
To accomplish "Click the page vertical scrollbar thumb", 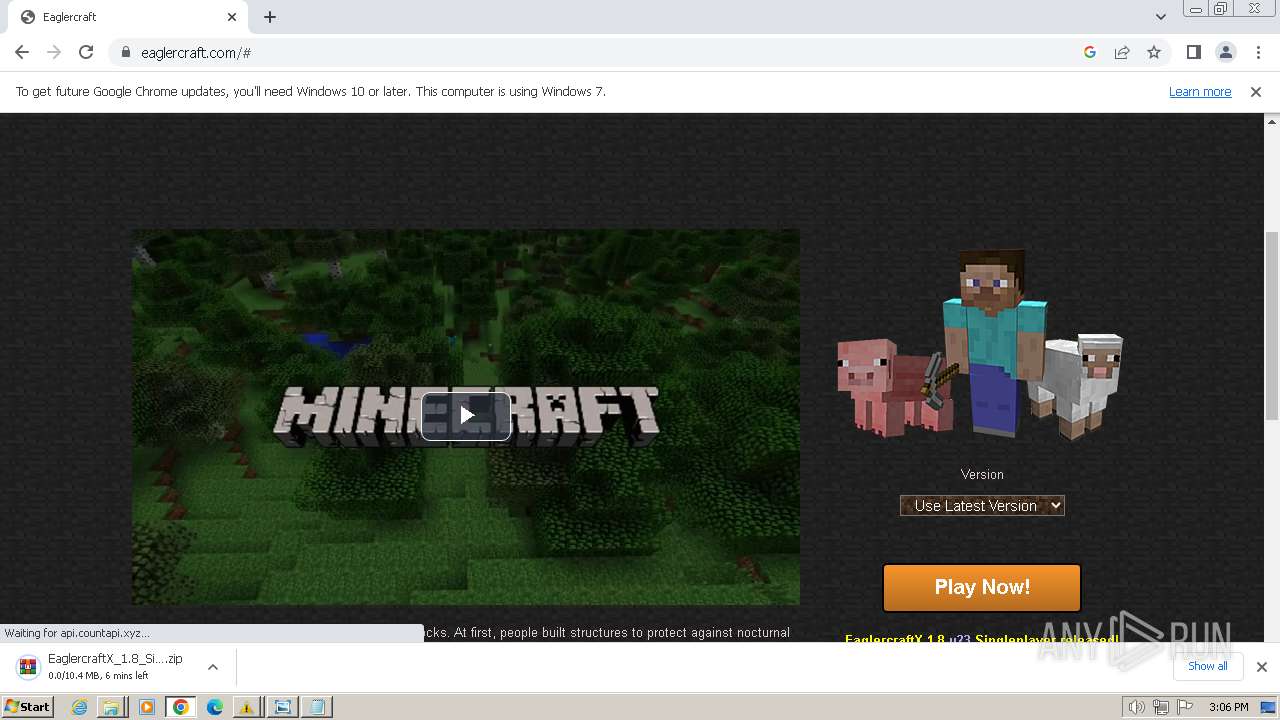I will click(x=1272, y=325).
